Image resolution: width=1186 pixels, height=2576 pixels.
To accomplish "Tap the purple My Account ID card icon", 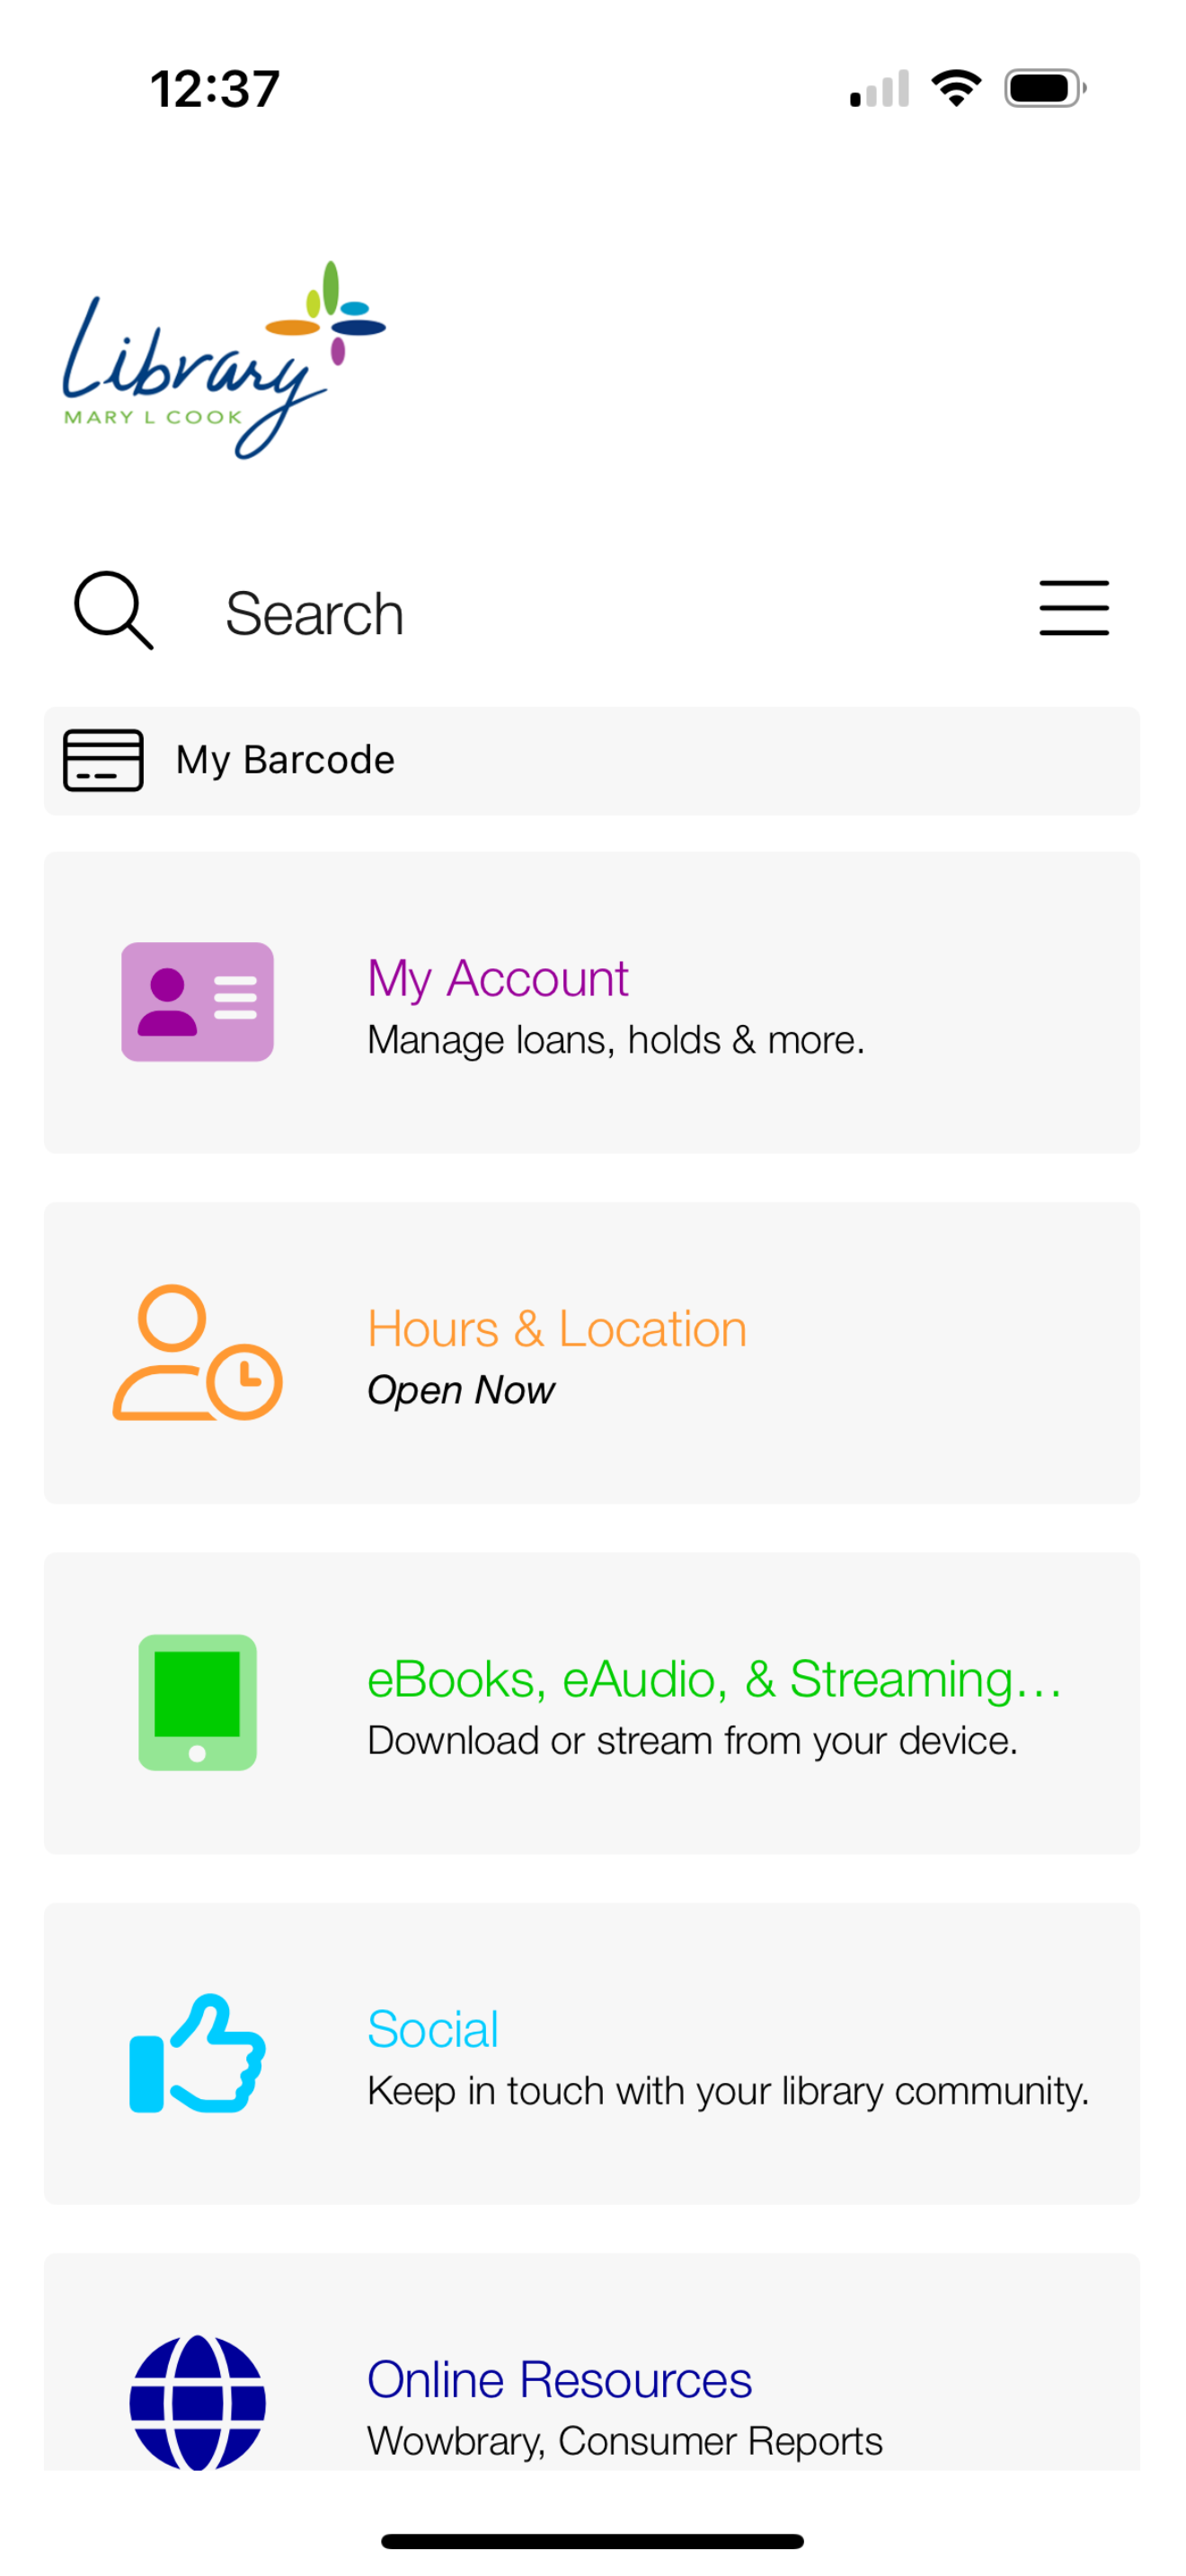I will (197, 1001).
